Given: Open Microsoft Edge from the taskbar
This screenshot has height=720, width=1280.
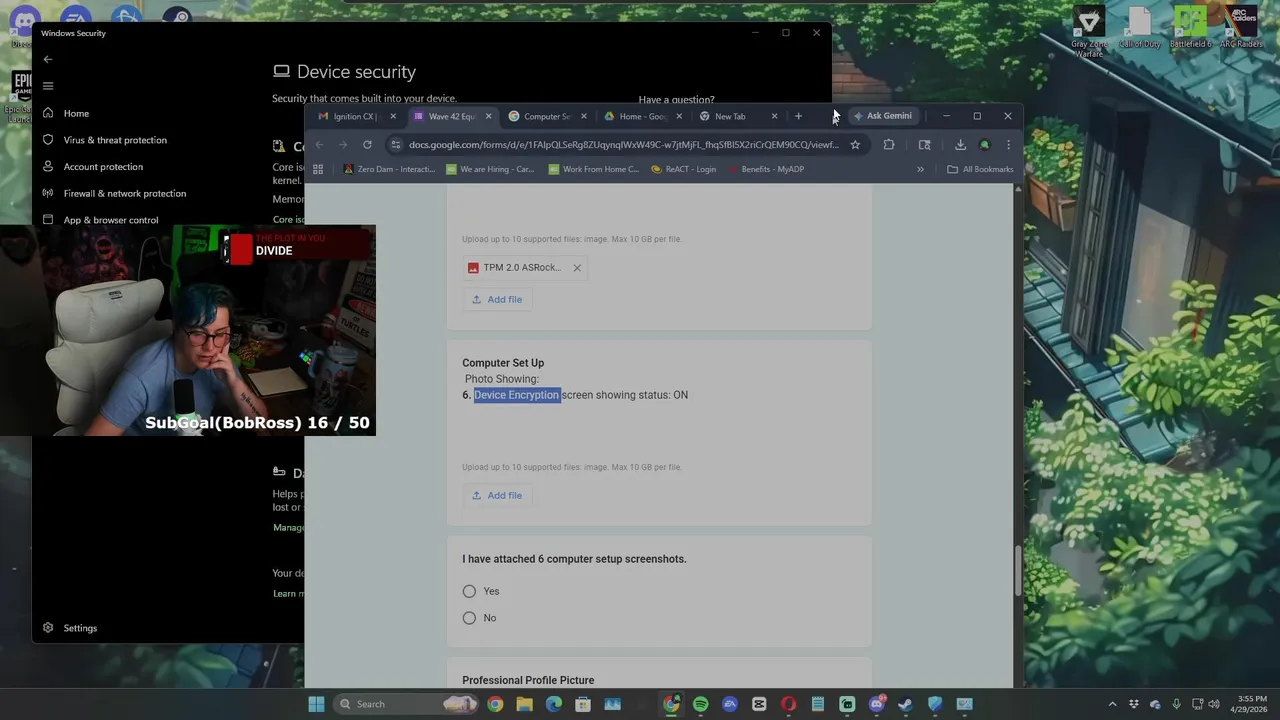Looking at the screenshot, I should point(554,704).
